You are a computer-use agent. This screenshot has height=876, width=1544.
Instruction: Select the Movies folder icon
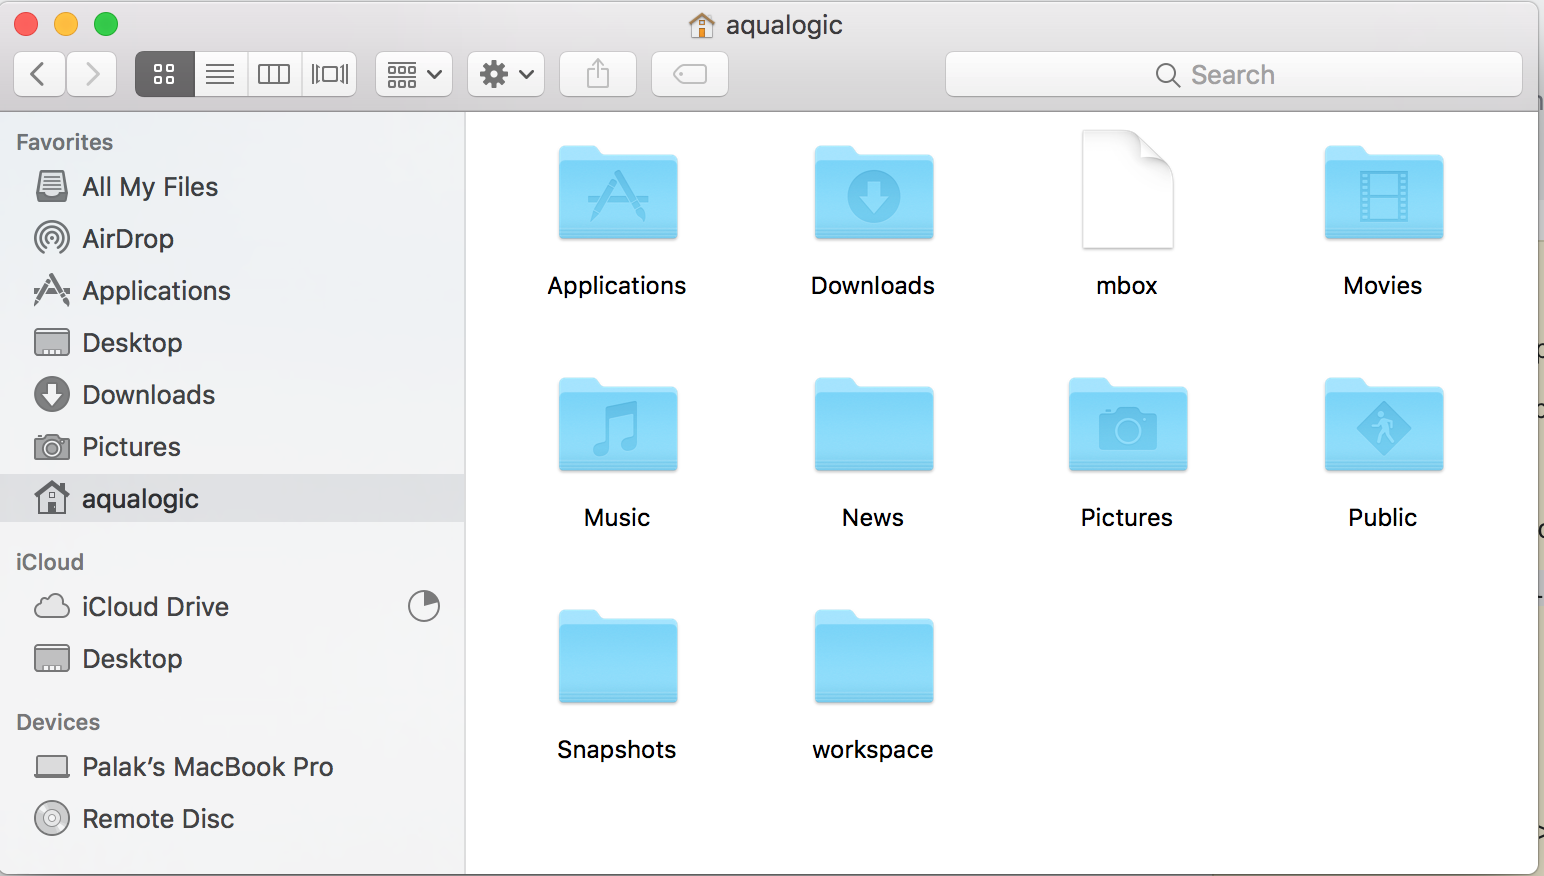click(1383, 194)
